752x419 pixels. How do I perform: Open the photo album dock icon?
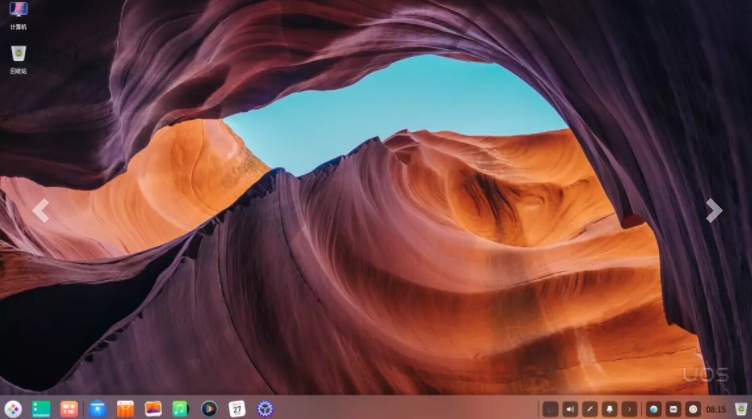(153, 408)
